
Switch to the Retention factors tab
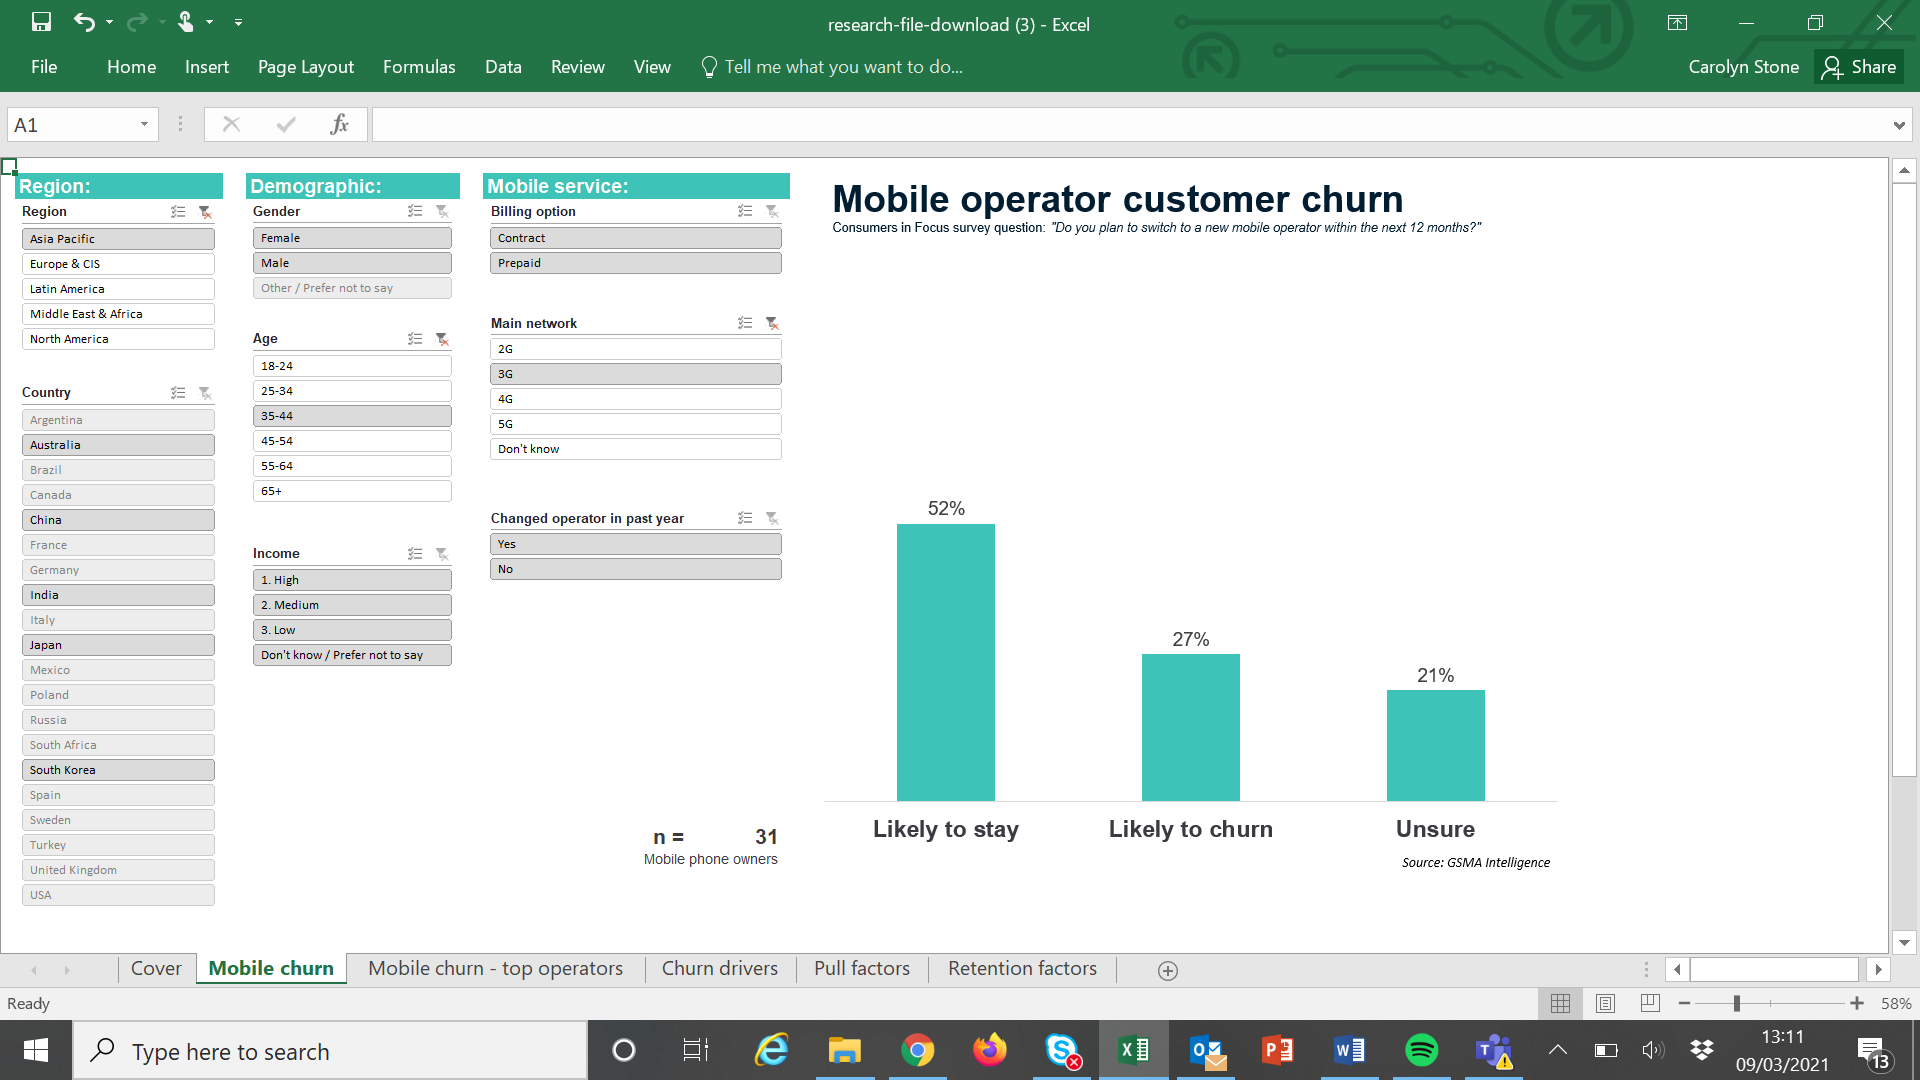[x=1022, y=968]
